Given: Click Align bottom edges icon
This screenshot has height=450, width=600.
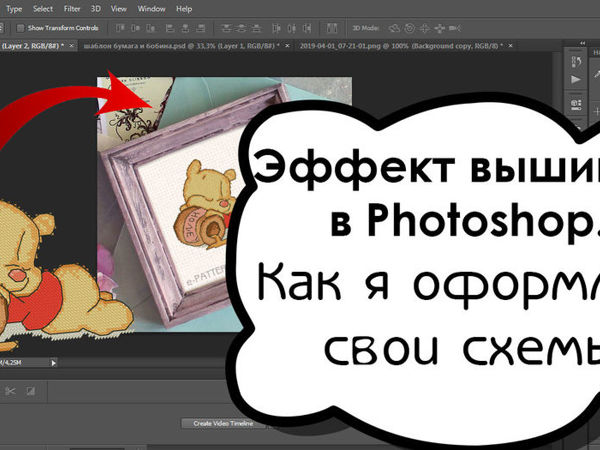Looking at the screenshot, I should click(151, 28).
